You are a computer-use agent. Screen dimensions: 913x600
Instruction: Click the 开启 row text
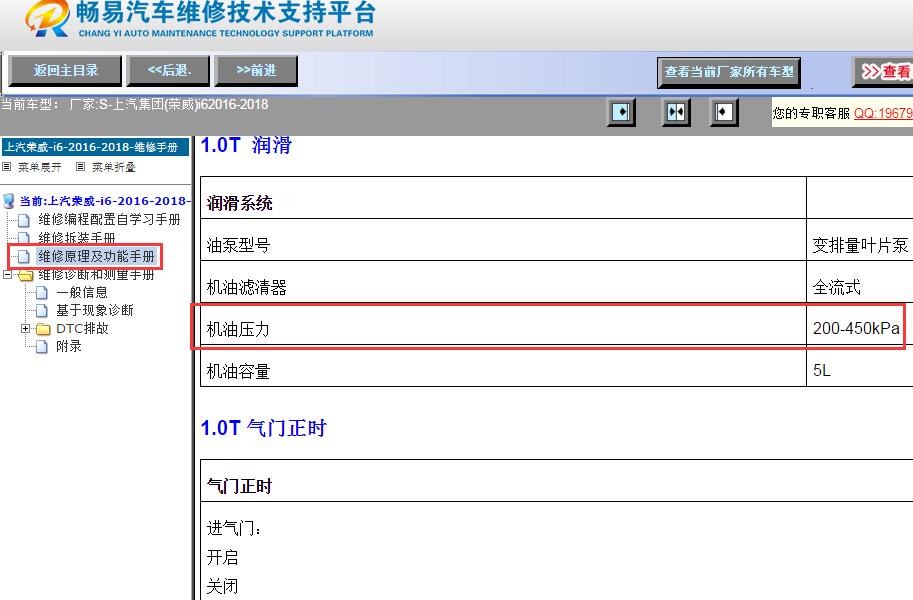(x=222, y=557)
